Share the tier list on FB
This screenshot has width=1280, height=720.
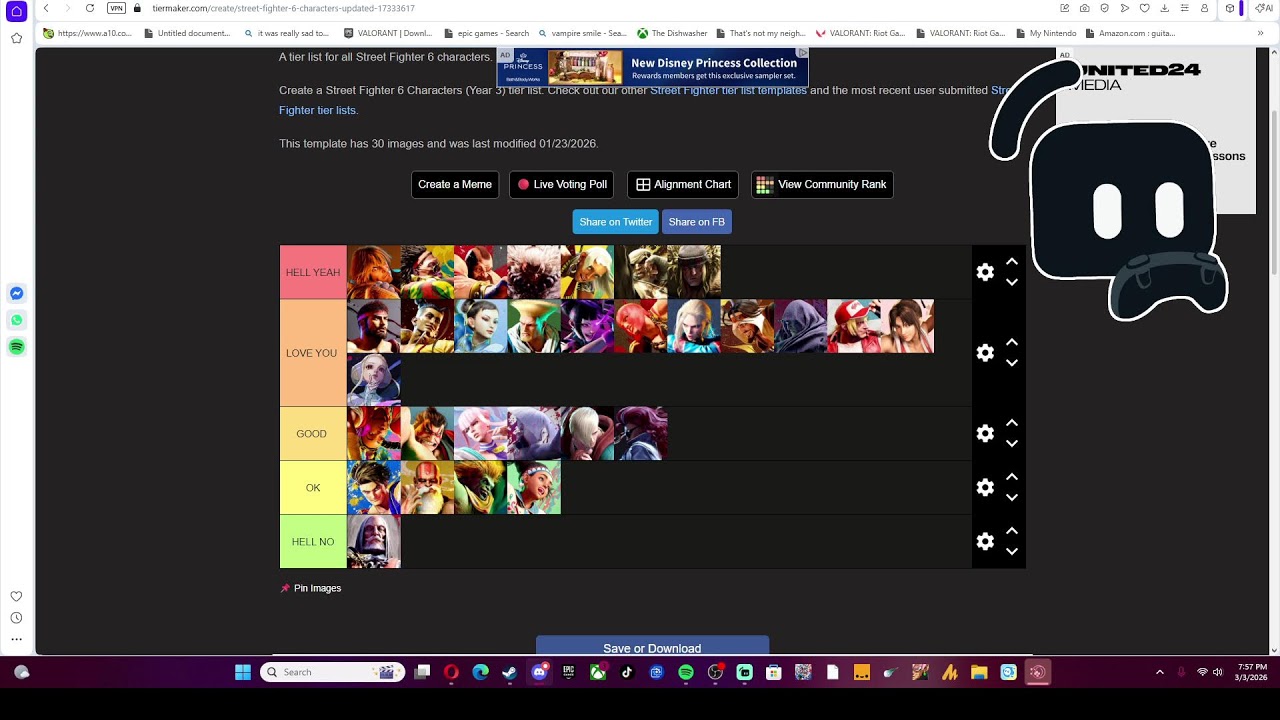coord(697,222)
